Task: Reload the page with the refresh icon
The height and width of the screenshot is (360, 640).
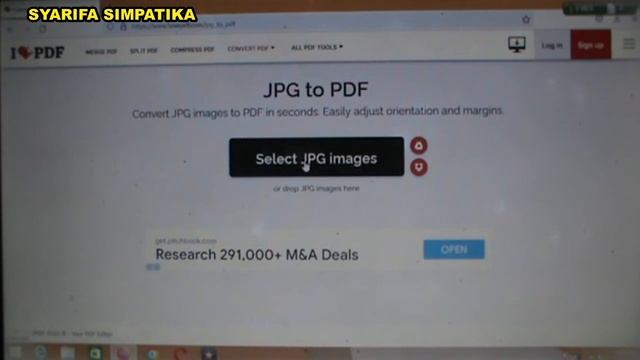Action: click(43, 29)
